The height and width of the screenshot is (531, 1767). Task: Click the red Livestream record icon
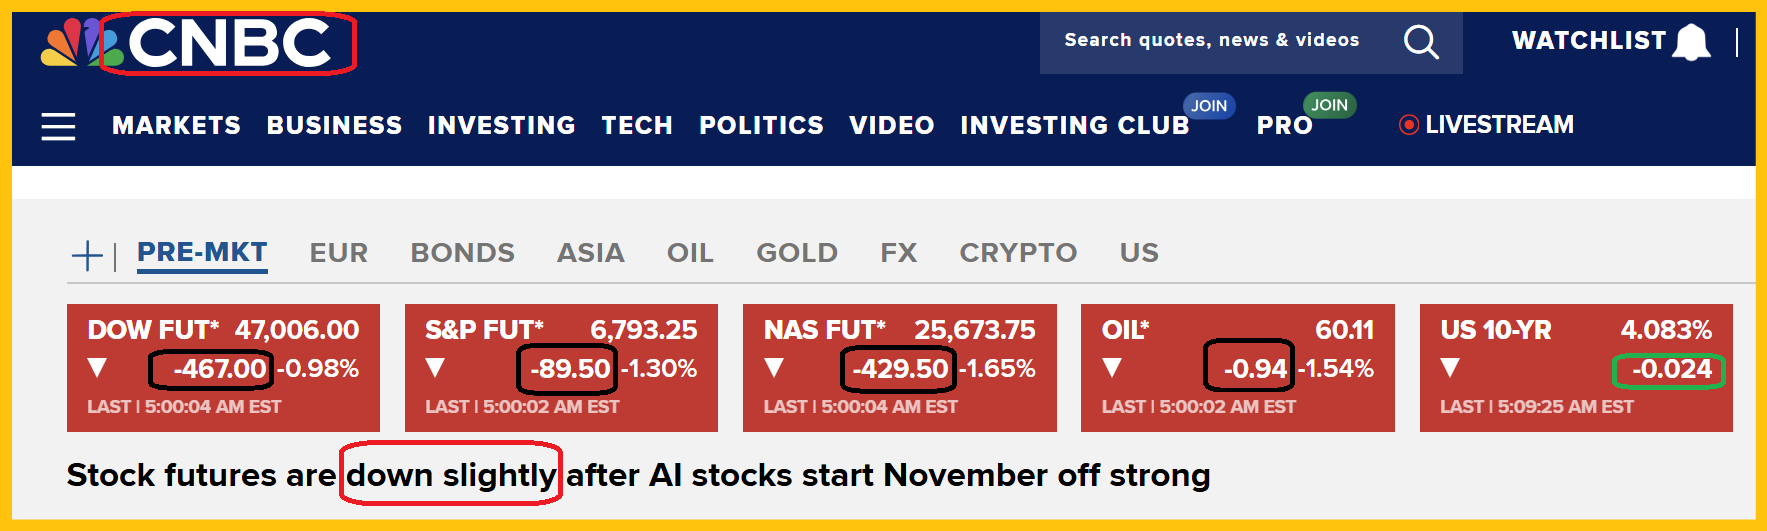point(1408,125)
